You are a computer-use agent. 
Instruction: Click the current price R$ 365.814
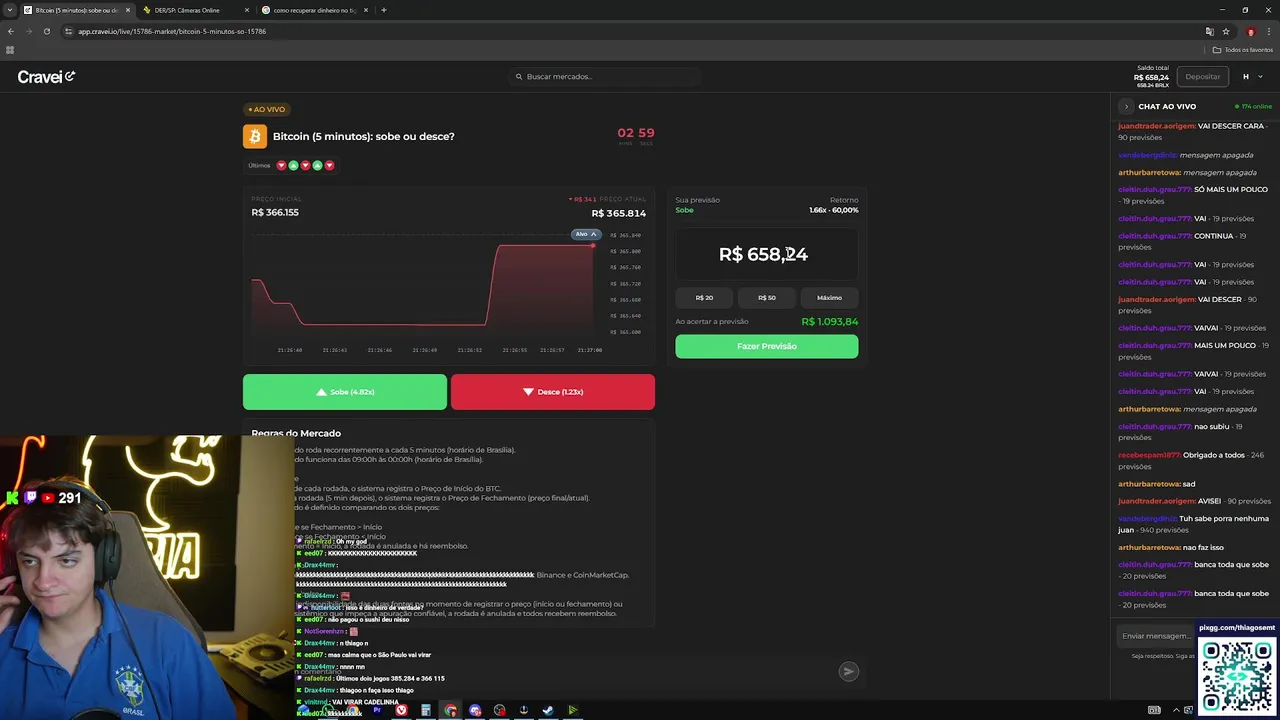pyautogui.click(x=619, y=213)
